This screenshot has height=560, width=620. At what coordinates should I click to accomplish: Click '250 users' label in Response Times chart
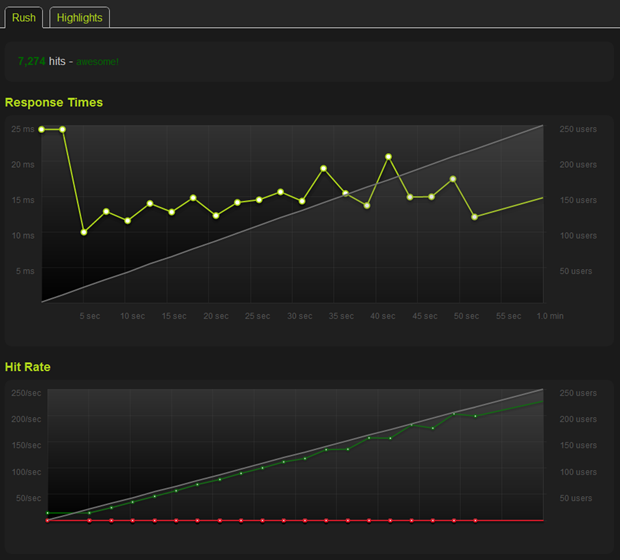tap(578, 129)
